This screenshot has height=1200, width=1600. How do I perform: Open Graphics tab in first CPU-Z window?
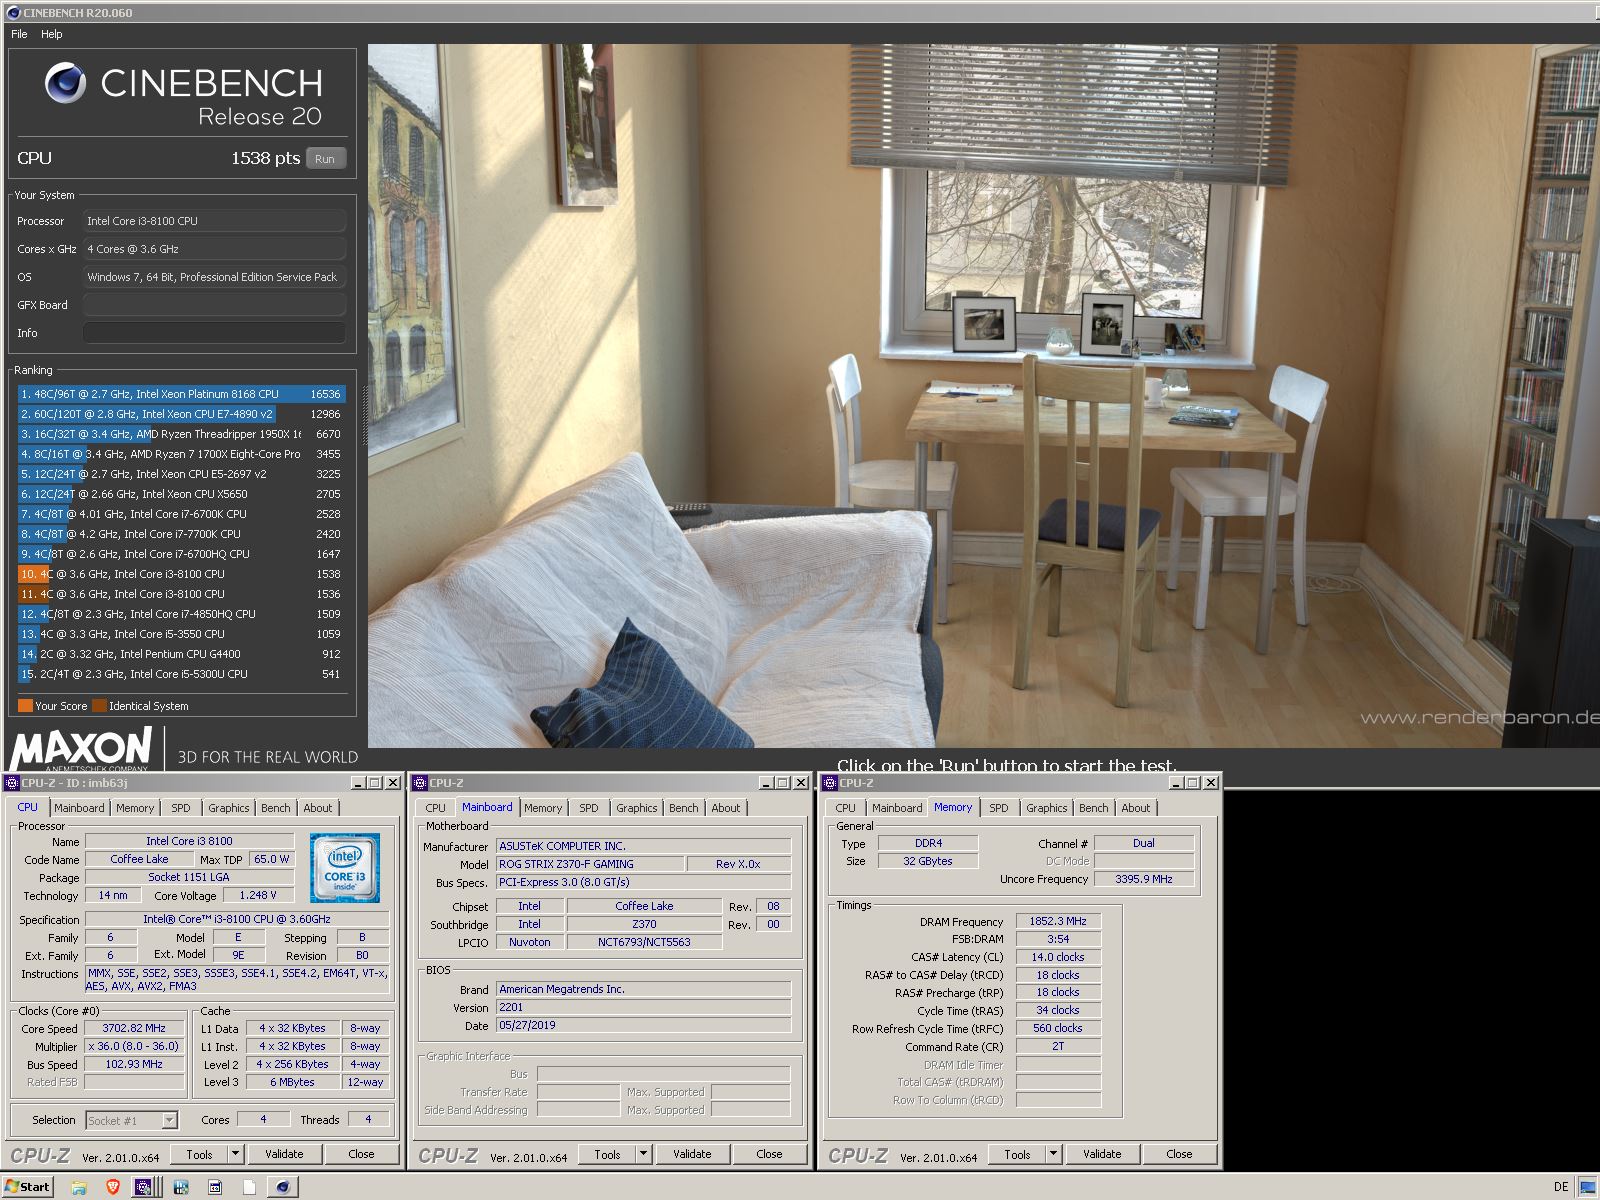(228, 808)
